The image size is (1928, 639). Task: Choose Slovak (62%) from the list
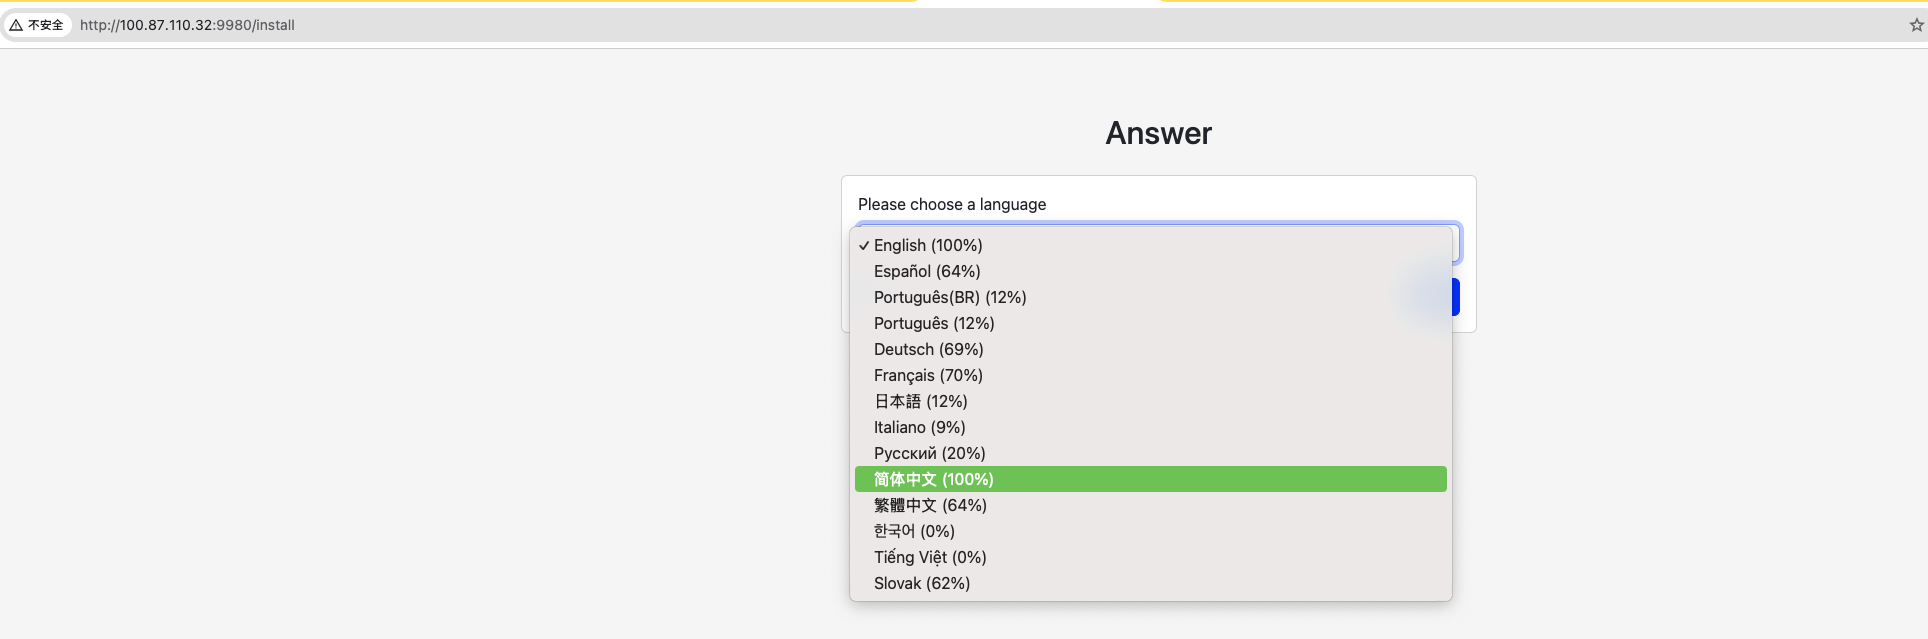click(922, 583)
